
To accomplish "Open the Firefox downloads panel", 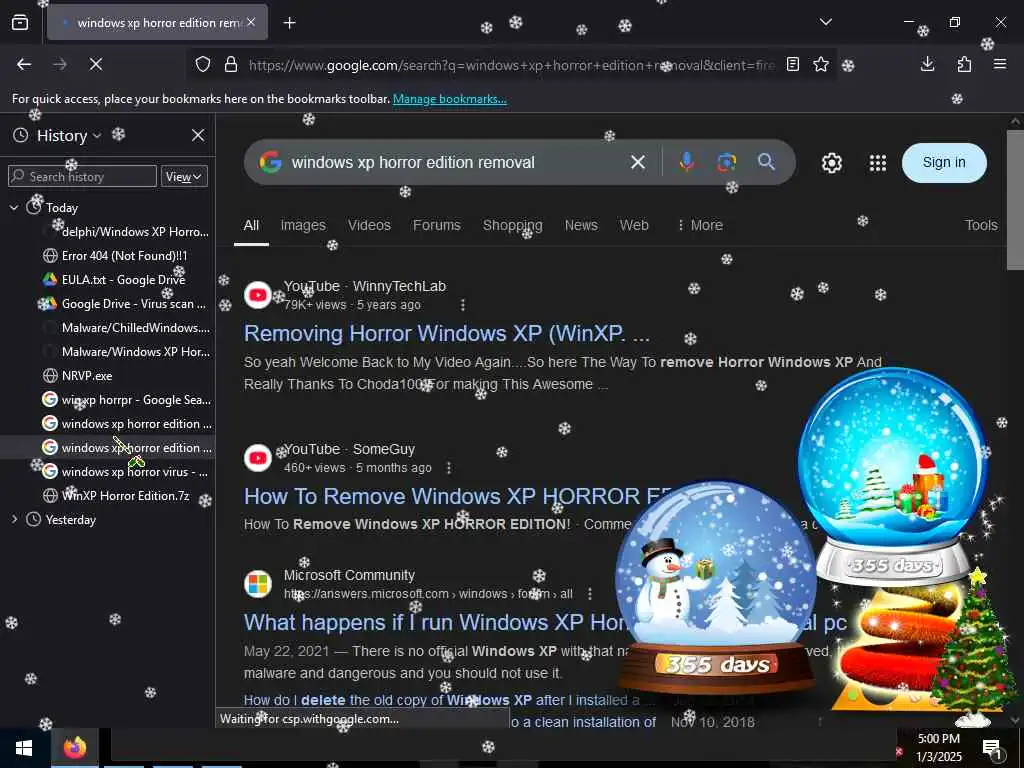I will point(927,64).
